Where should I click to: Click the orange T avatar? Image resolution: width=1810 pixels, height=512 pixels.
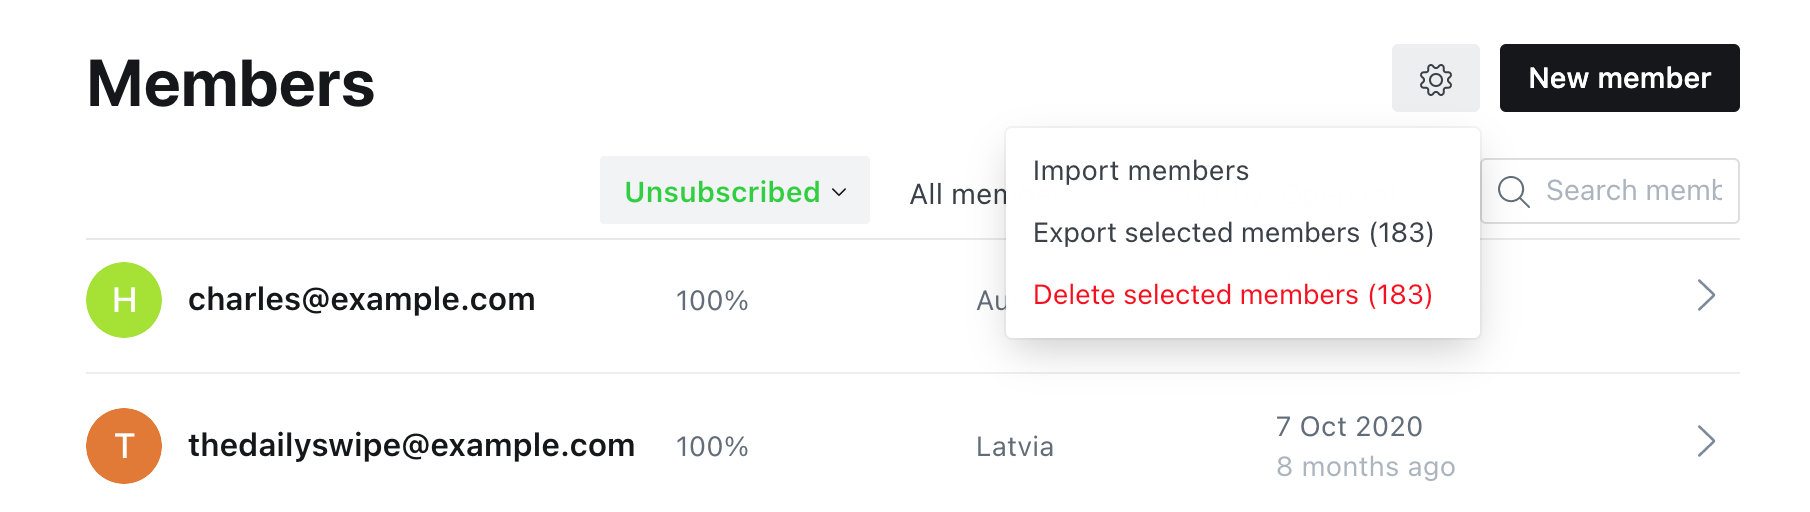(x=124, y=446)
